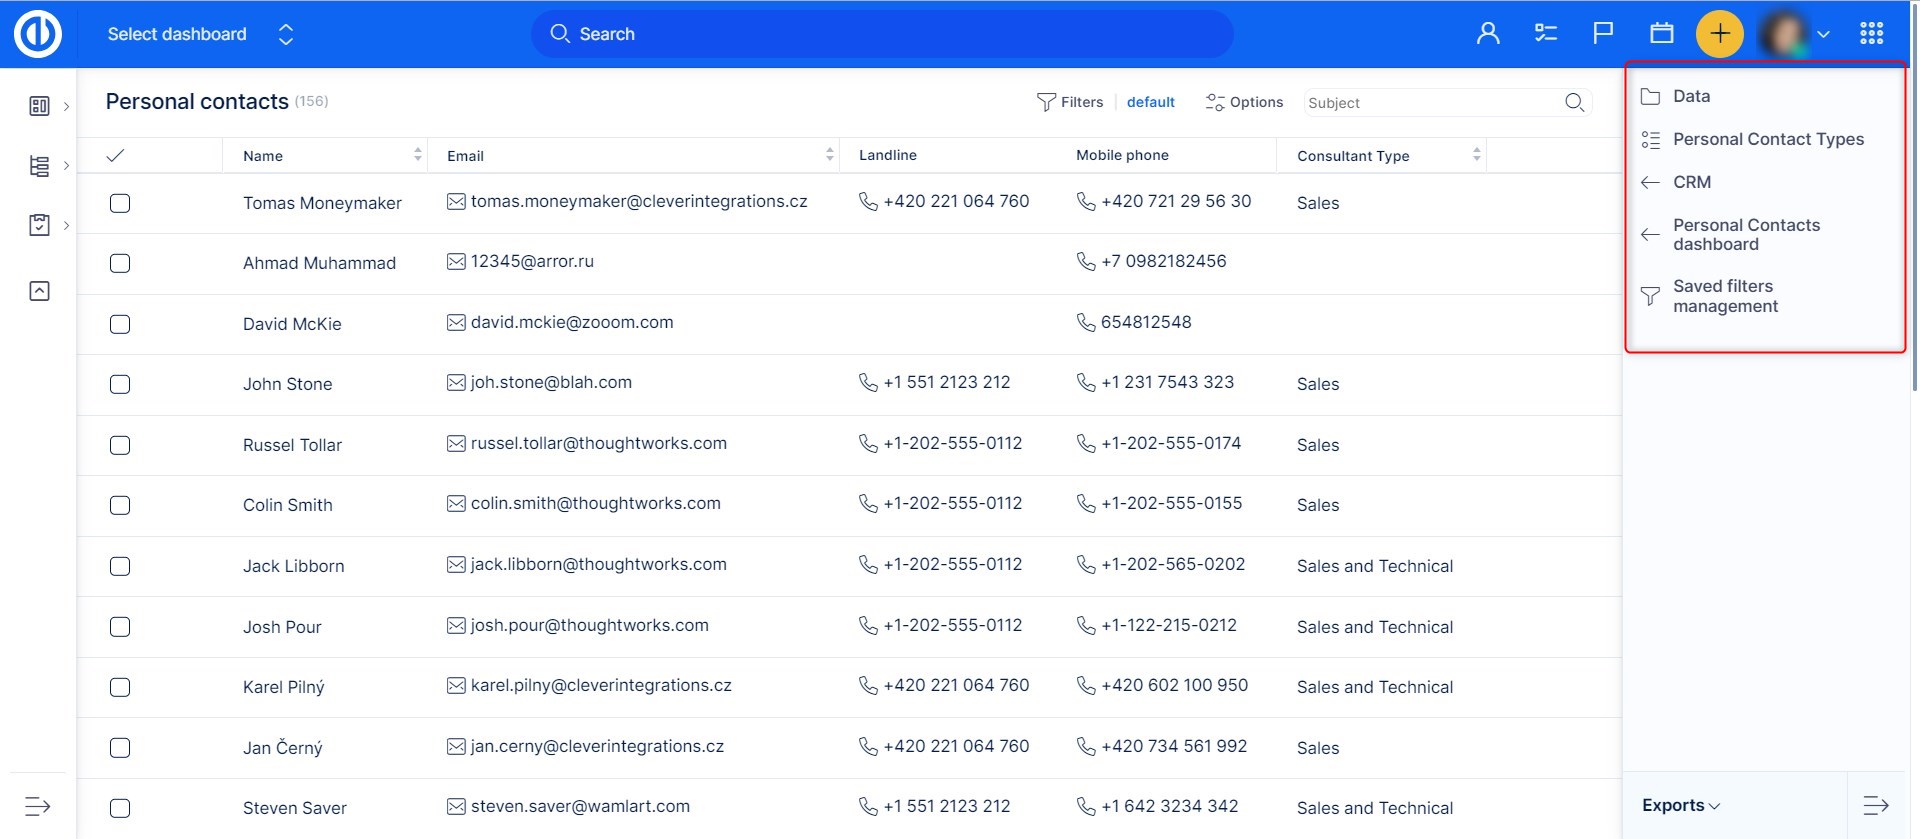
Task: Check the box for Tomas Moneymaker
Action: click(x=120, y=203)
